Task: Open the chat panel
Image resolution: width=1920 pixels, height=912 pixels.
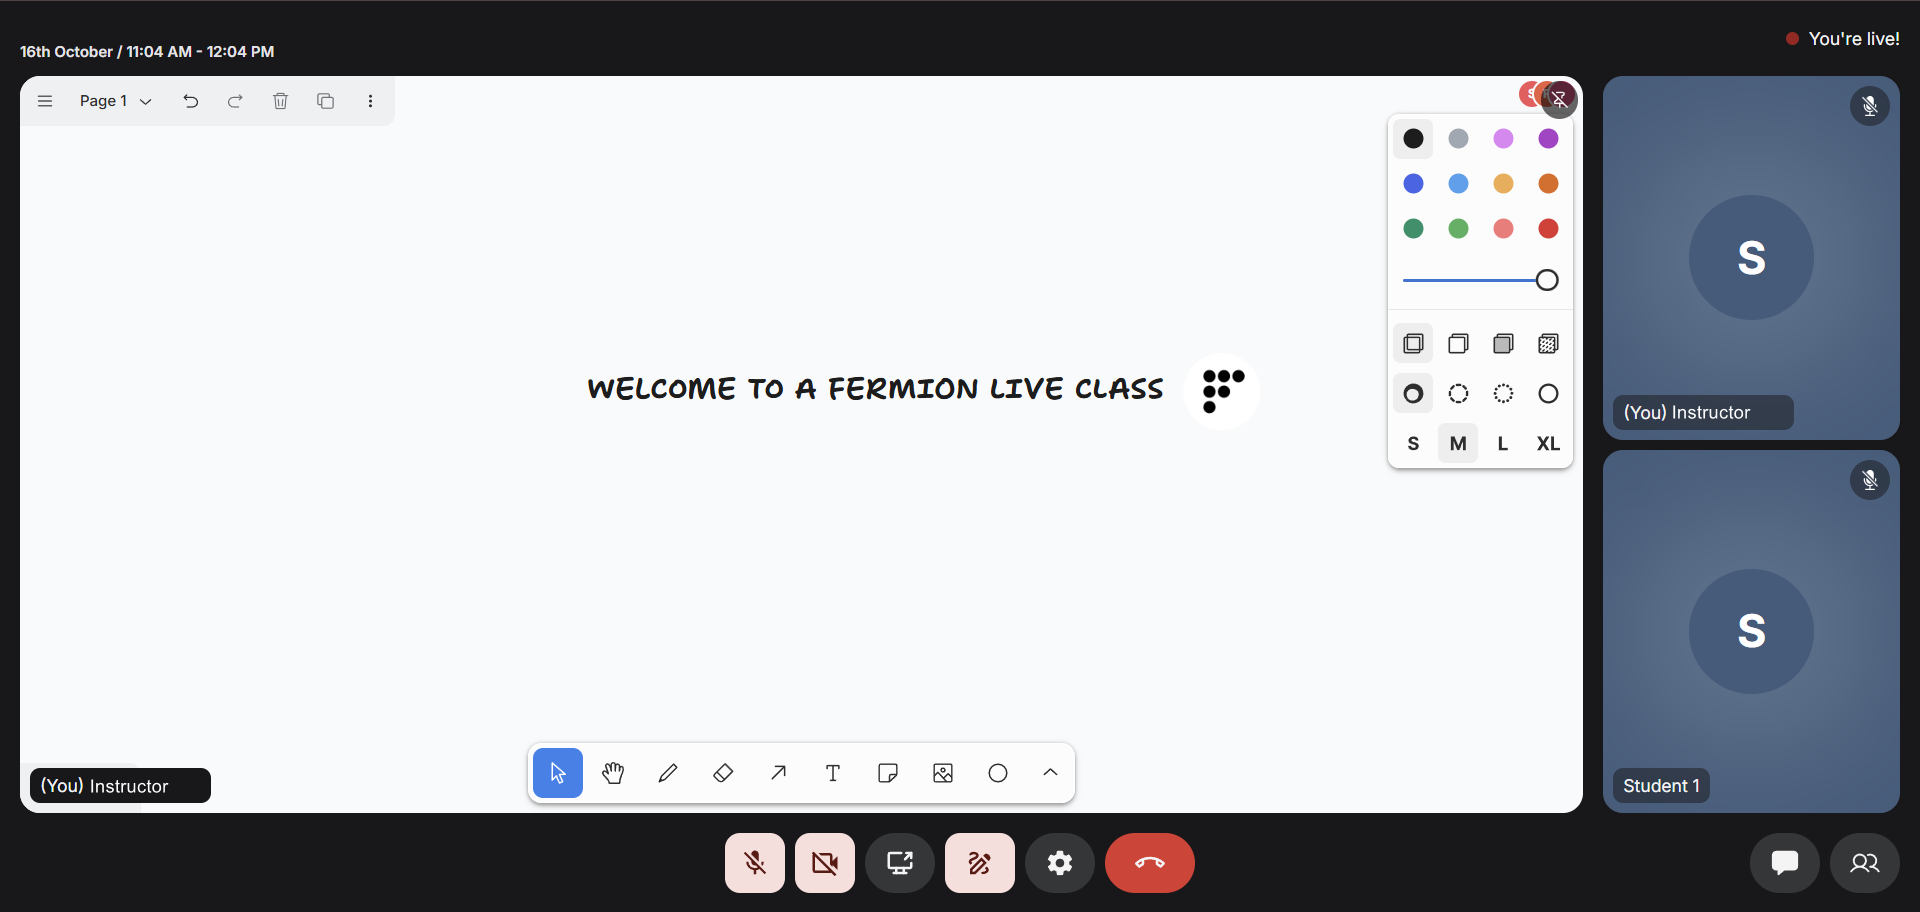Action: pyautogui.click(x=1785, y=863)
